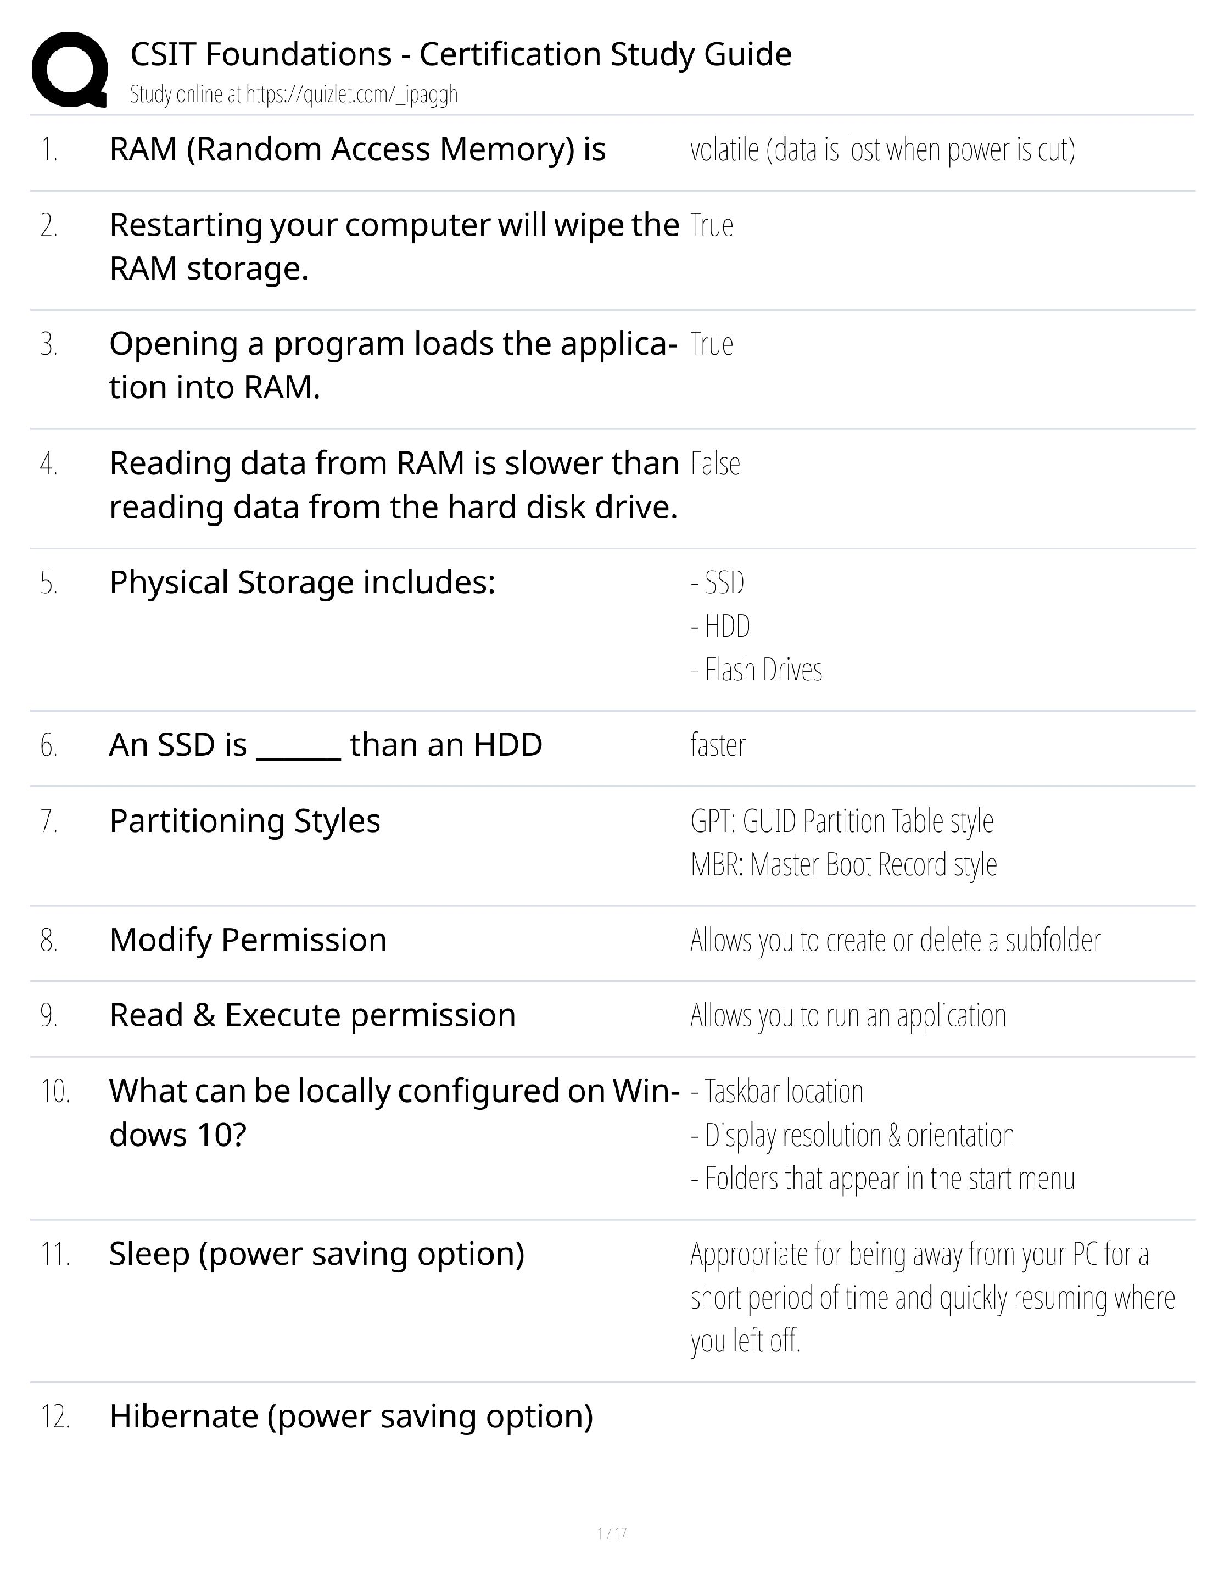1224x1584 pixels.
Task: Click the 'Read & Execute permission' term
Action: tap(312, 1015)
